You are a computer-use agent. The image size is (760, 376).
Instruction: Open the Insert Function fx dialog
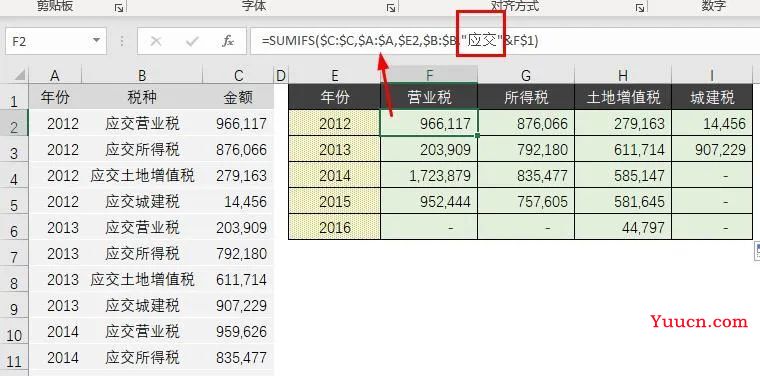228,41
